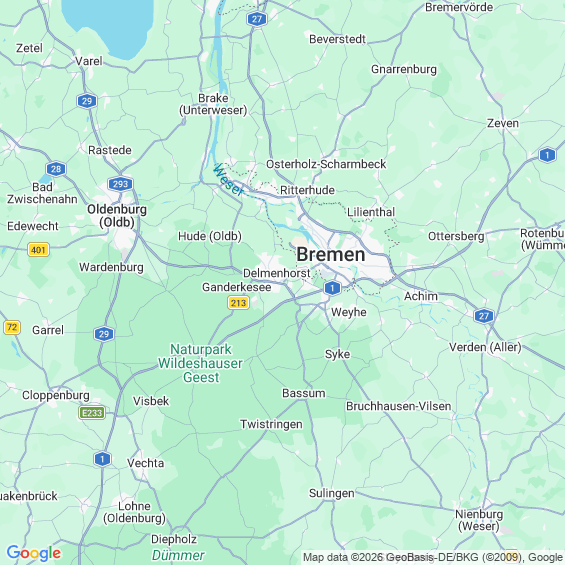565x565 pixels.
Task: Open the Google logo link
Action: [34, 553]
